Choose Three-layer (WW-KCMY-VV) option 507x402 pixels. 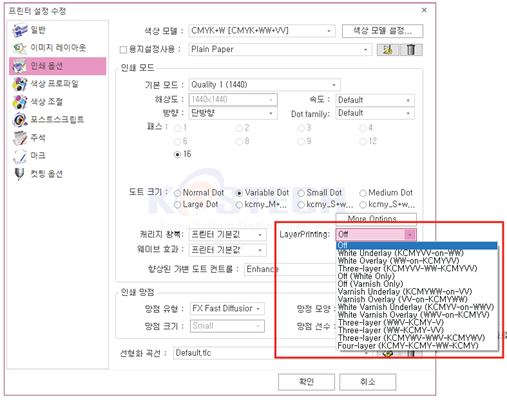(417, 330)
